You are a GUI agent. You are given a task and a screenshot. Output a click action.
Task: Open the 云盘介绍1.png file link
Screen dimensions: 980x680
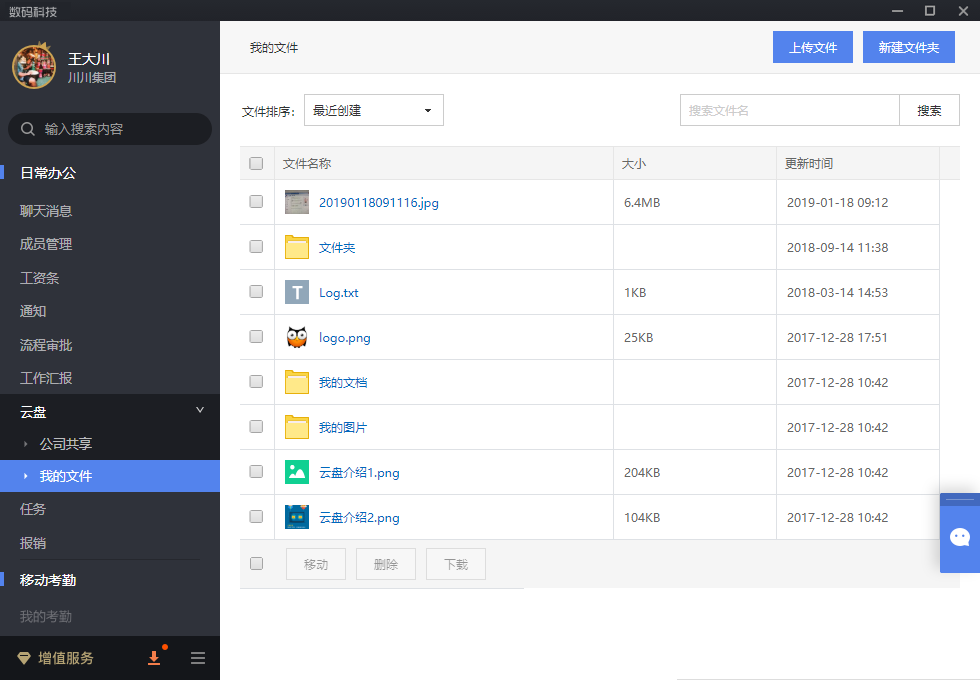click(359, 472)
